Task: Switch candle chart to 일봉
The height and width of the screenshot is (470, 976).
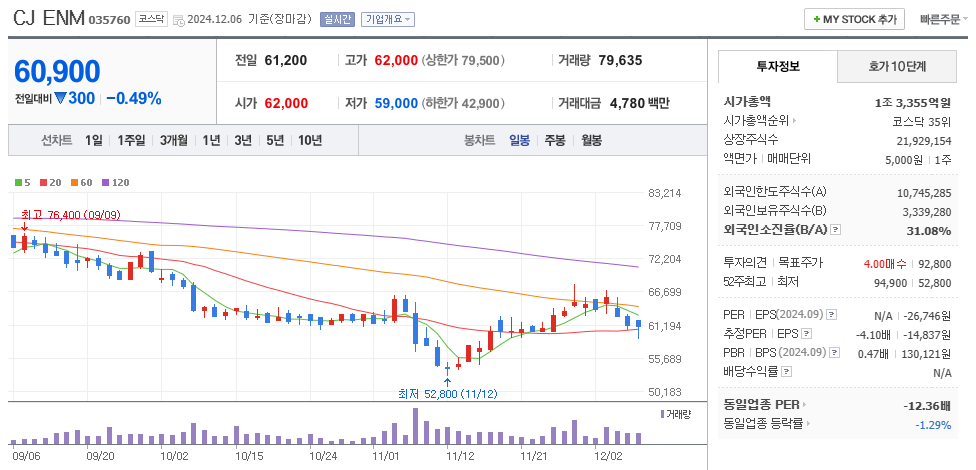Action: pyautogui.click(x=520, y=140)
